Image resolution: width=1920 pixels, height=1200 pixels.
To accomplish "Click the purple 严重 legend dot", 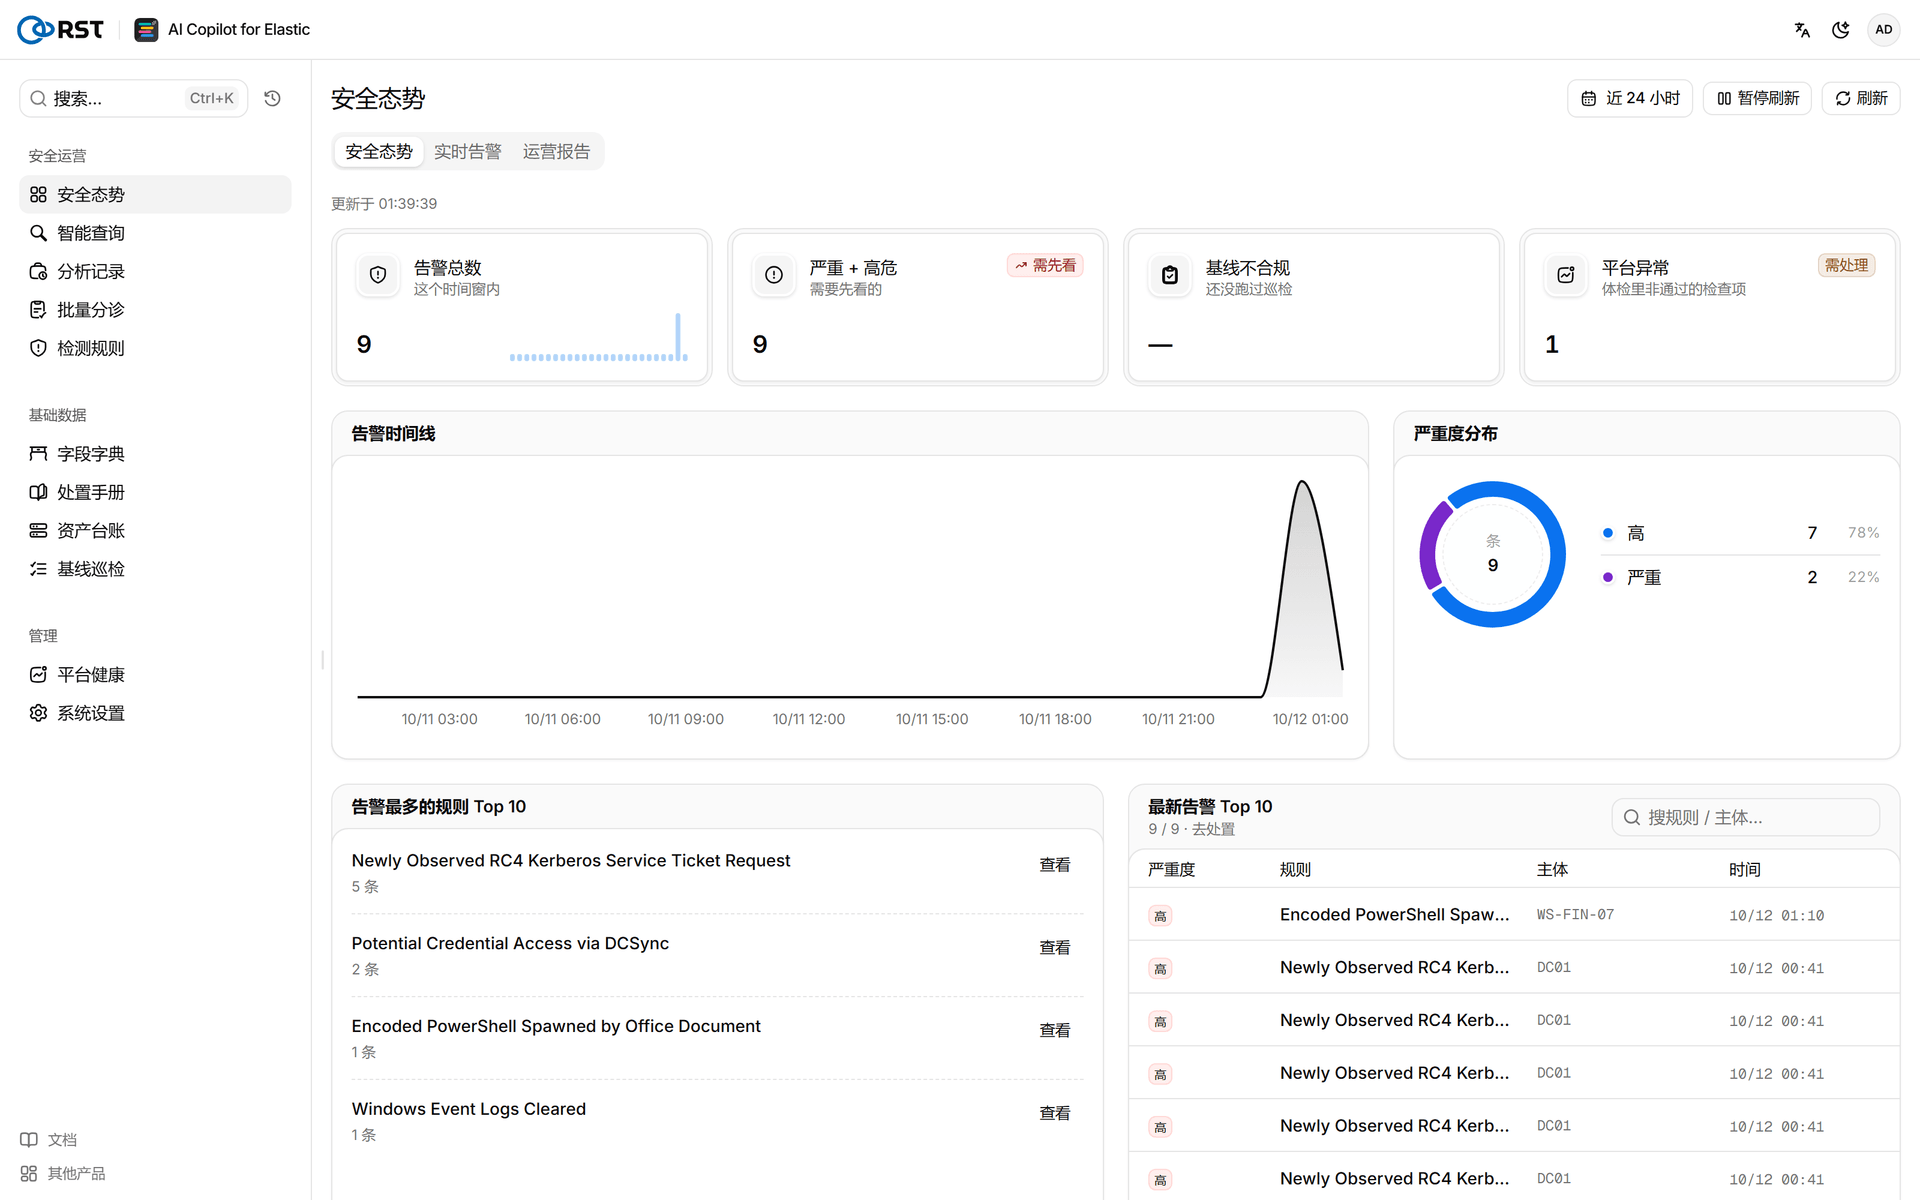I will 1608,577.
